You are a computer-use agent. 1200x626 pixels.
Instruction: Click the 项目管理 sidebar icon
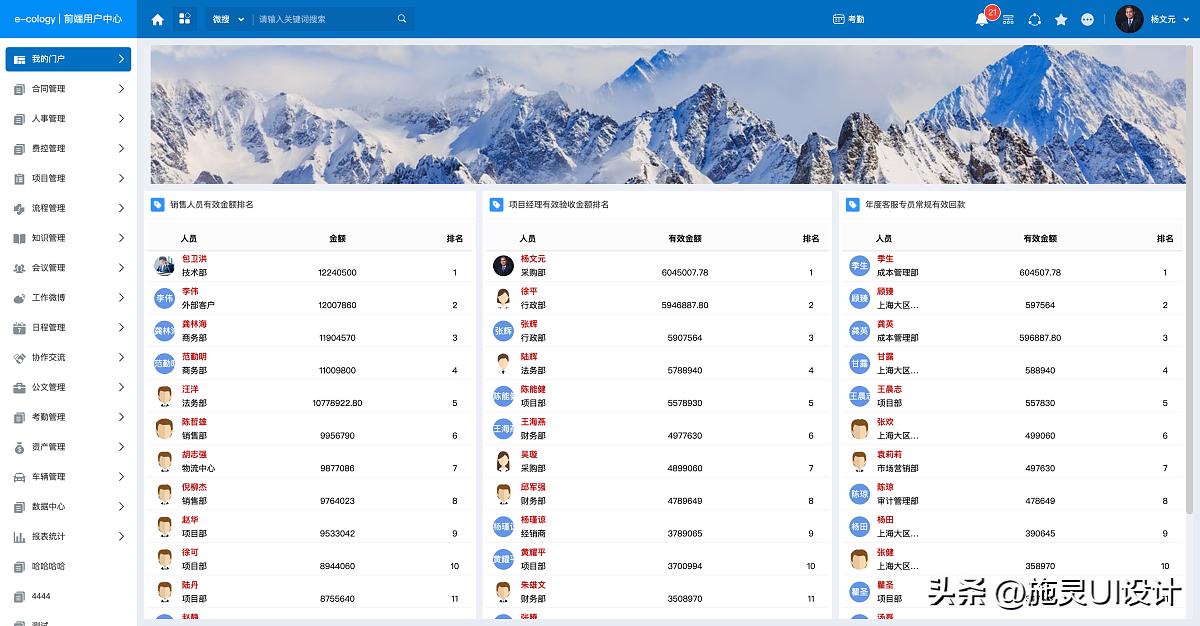tap(19, 179)
